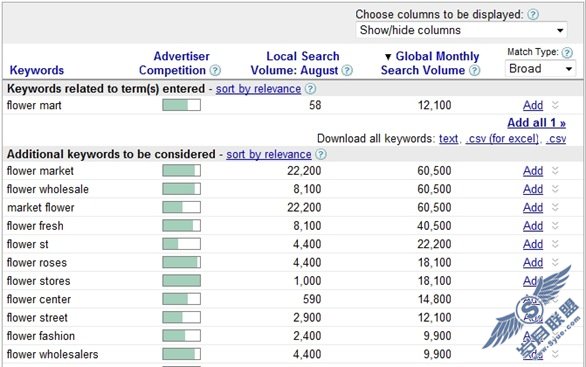Click competition bar for flower center
This screenshot has width=586, height=367.
pyautogui.click(x=181, y=299)
